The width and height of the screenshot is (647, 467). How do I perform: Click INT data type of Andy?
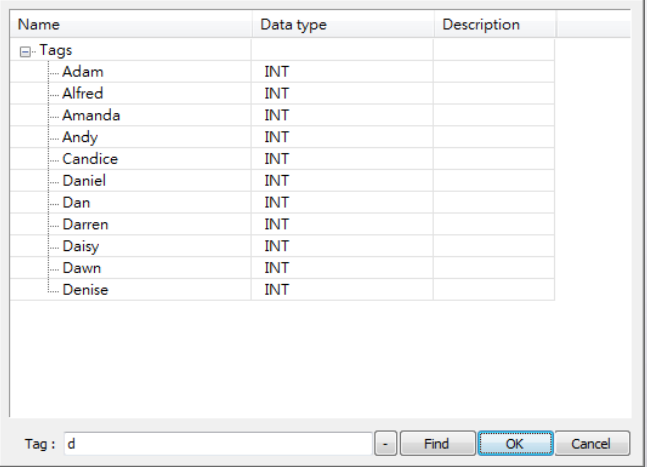point(276,137)
